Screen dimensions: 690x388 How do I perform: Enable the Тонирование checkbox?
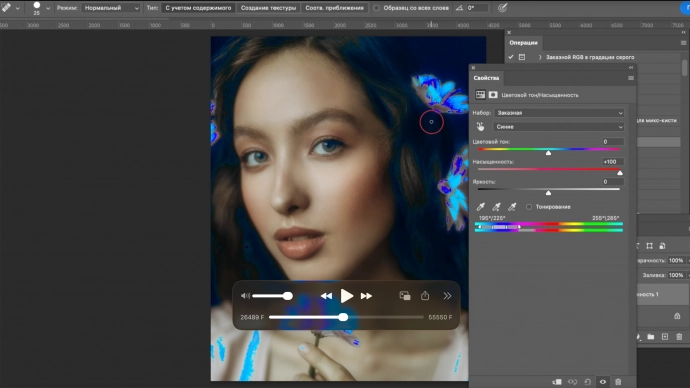529,207
